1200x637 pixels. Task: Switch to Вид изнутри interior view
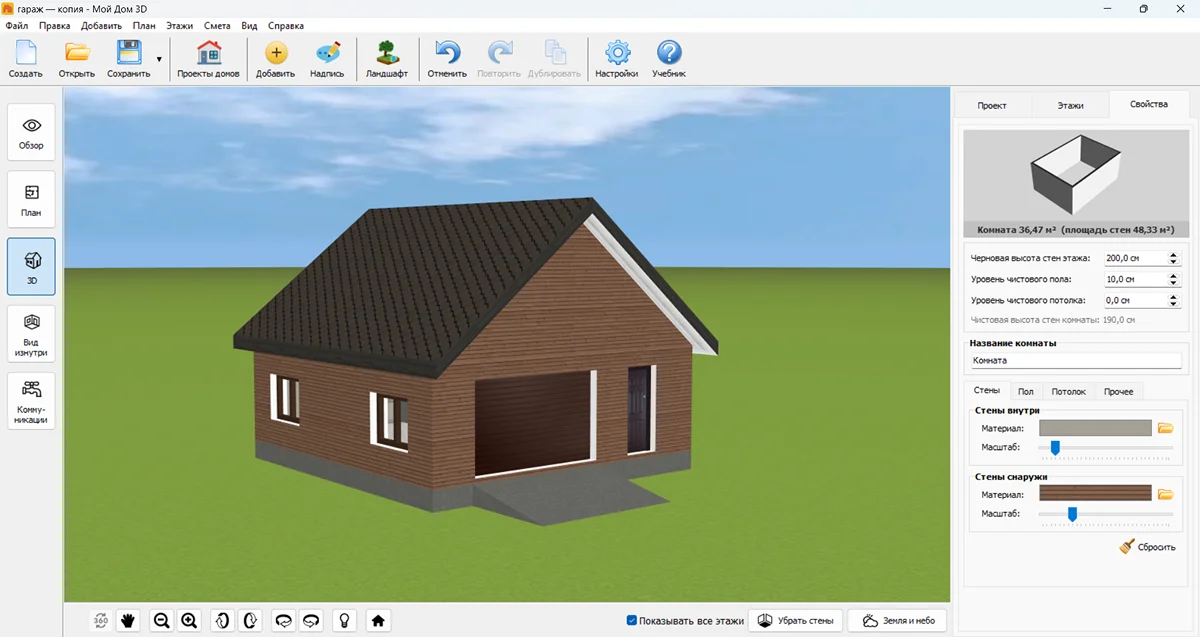[x=31, y=334]
